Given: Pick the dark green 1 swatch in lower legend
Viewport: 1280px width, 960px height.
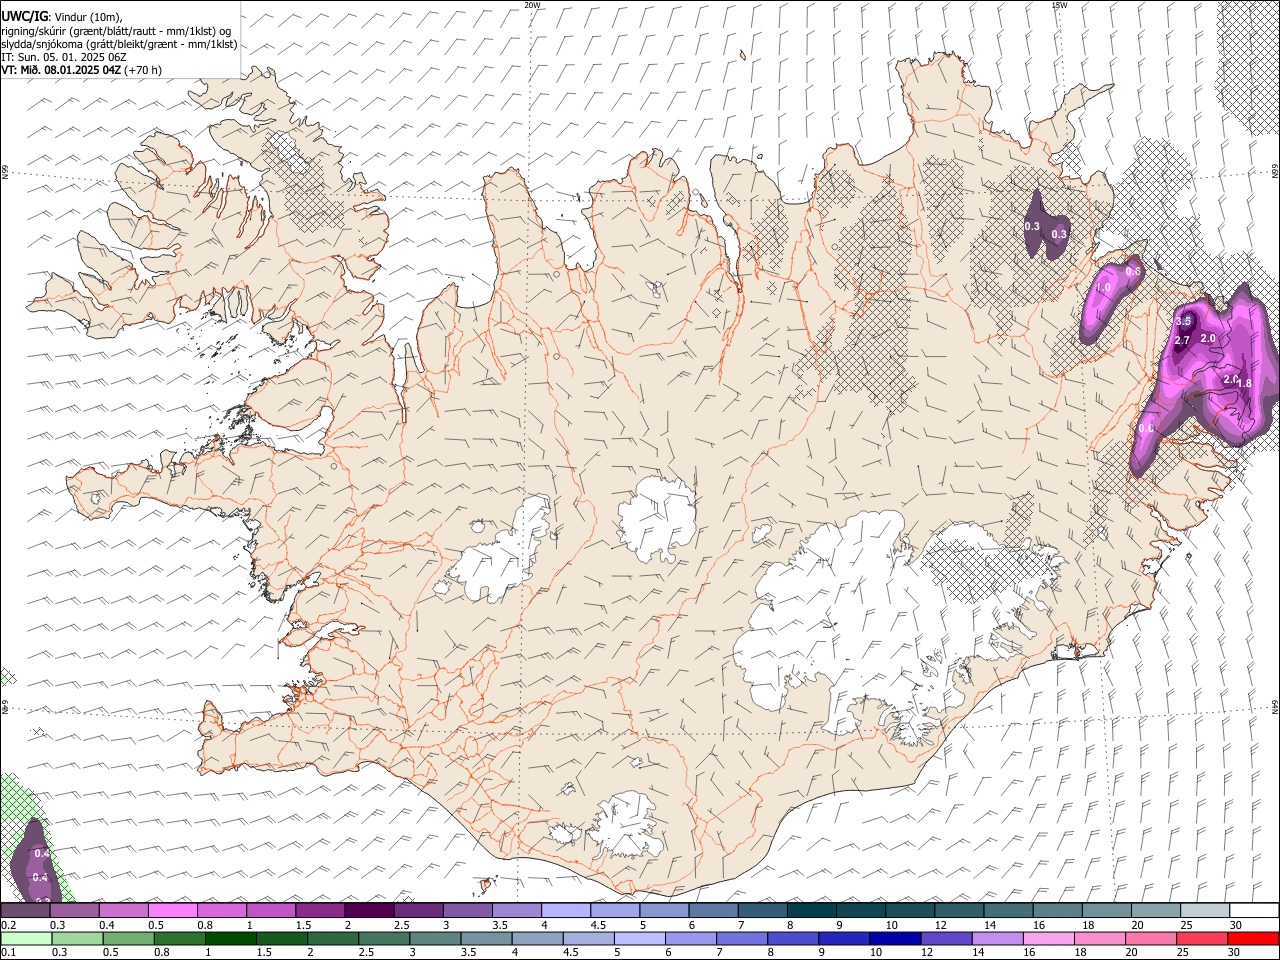Looking at the screenshot, I should click(231, 939).
